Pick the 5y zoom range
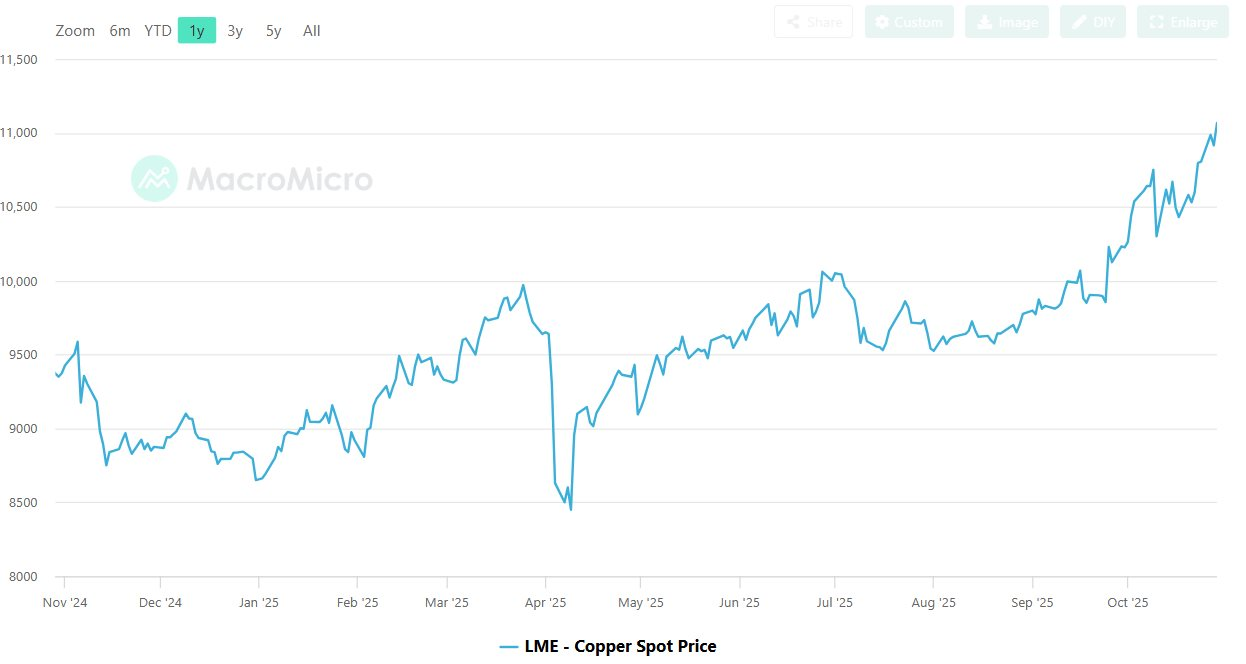This screenshot has height=664, width=1246. pyautogui.click(x=273, y=31)
